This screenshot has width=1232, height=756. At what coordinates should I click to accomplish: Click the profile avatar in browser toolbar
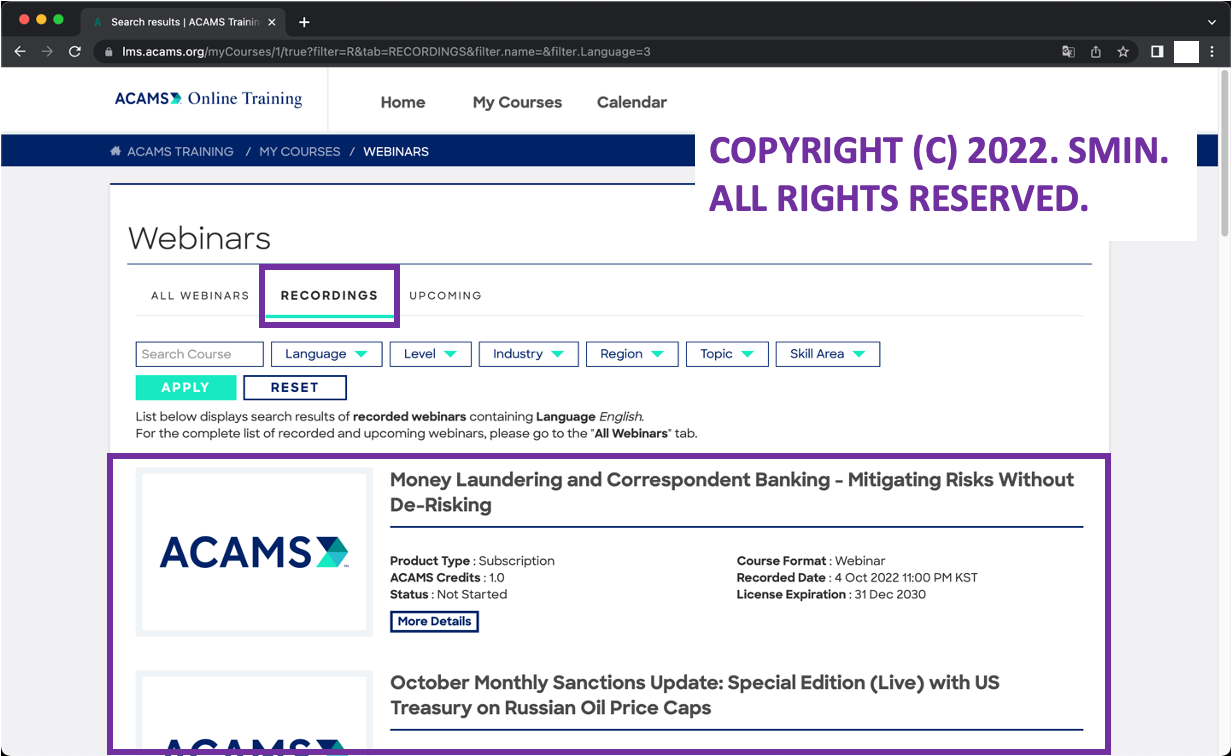(x=1186, y=52)
